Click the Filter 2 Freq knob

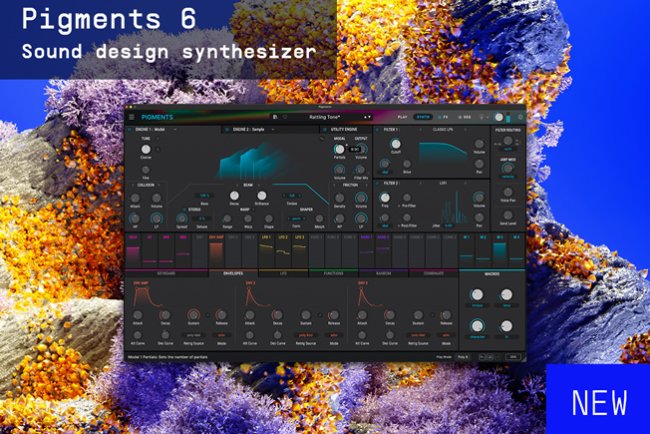pyautogui.click(x=385, y=197)
